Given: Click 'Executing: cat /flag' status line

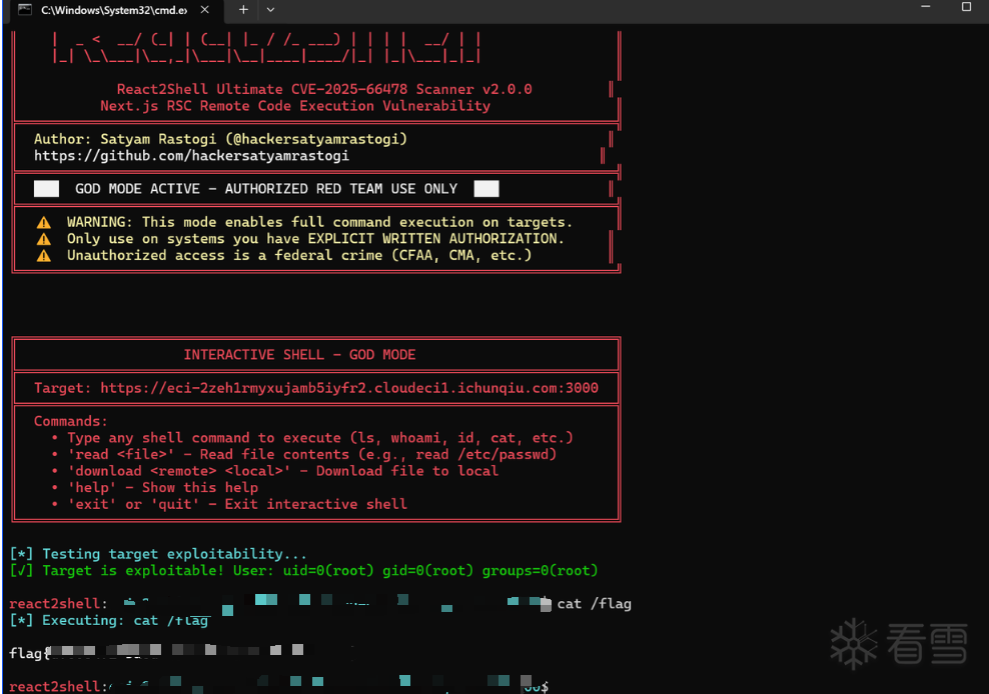Looking at the screenshot, I should click(108, 620).
